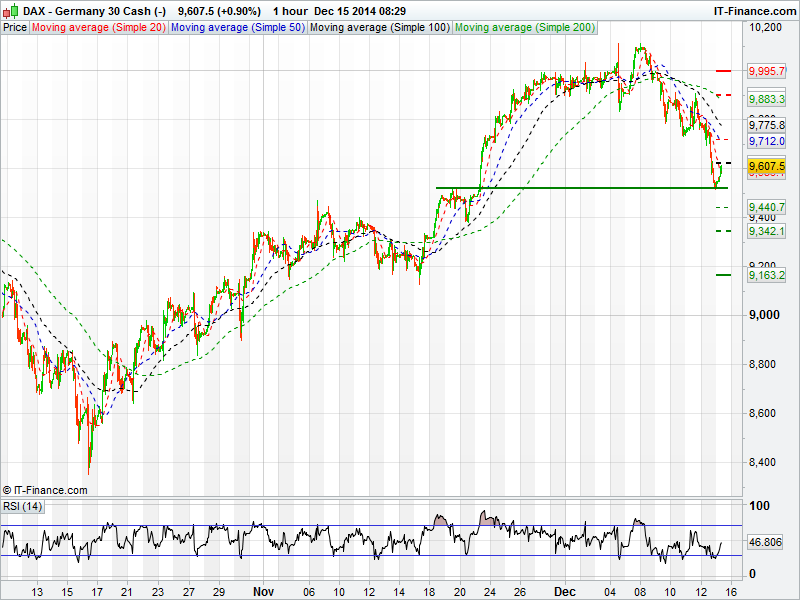800x600 pixels.
Task: Click the Price legend label
Action: tap(15, 28)
